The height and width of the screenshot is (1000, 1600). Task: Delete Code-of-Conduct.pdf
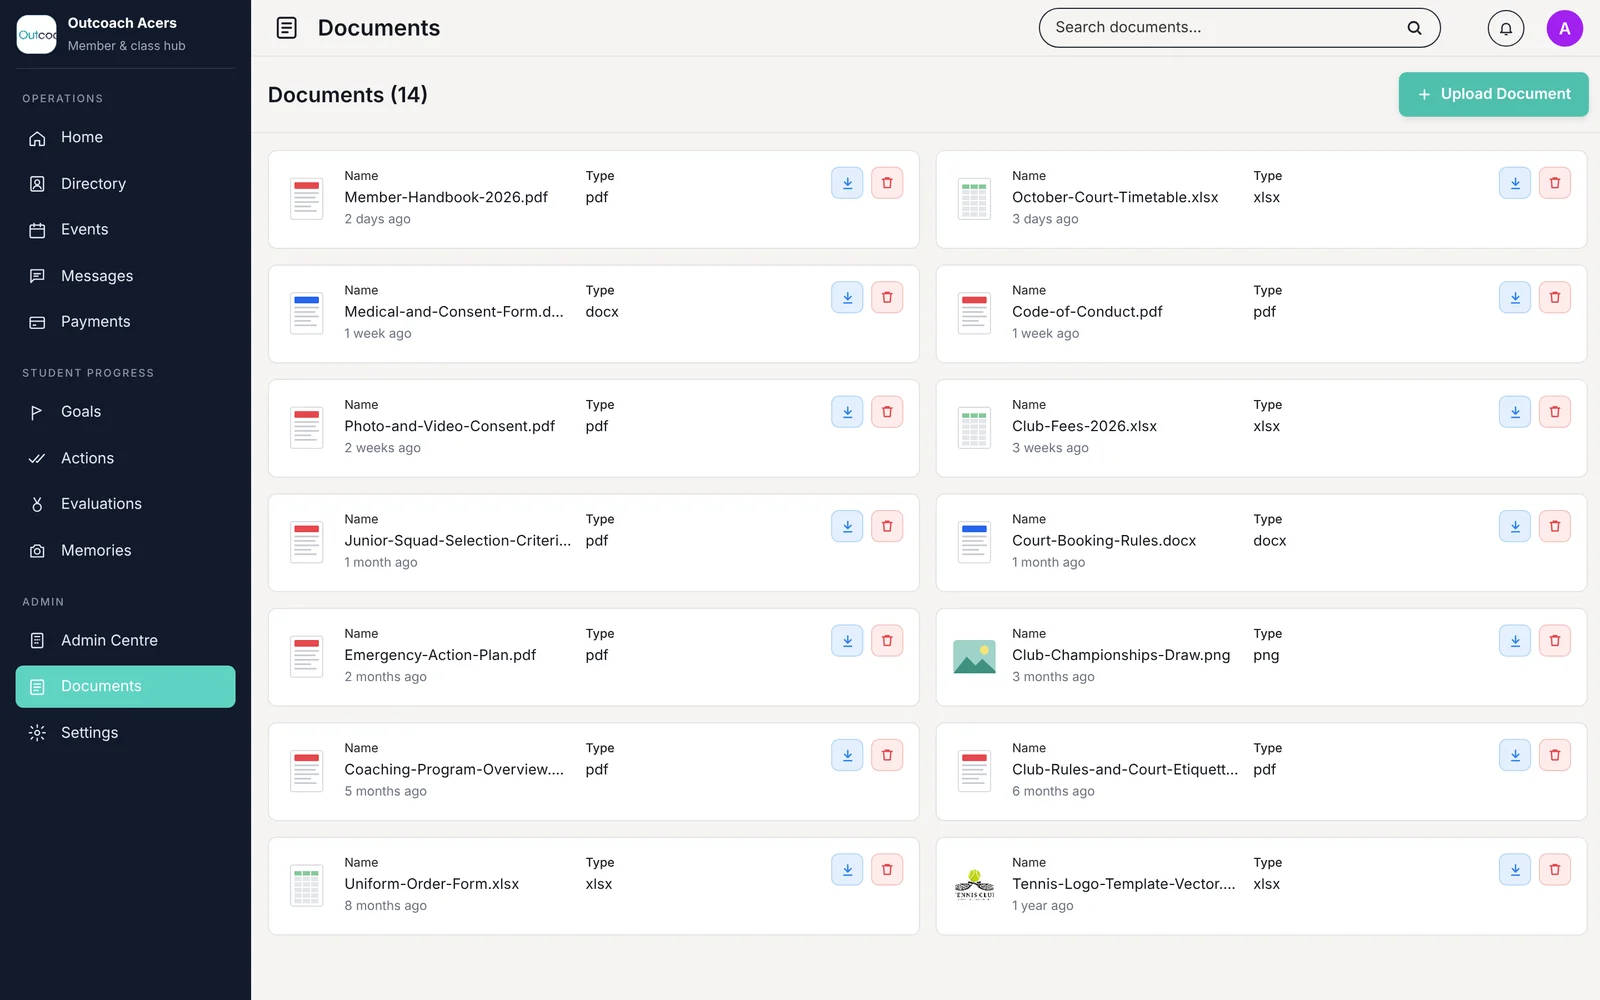[x=1555, y=297]
